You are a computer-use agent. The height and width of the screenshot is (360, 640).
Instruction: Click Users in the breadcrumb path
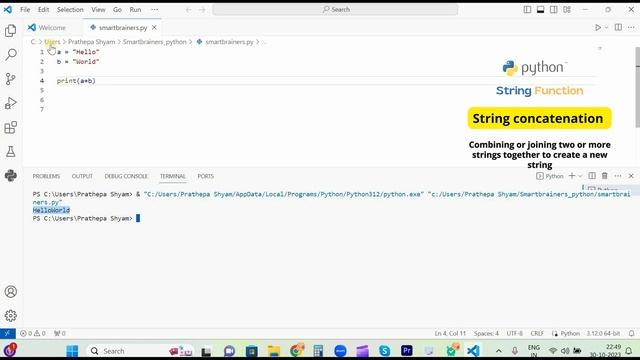tap(52, 42)
